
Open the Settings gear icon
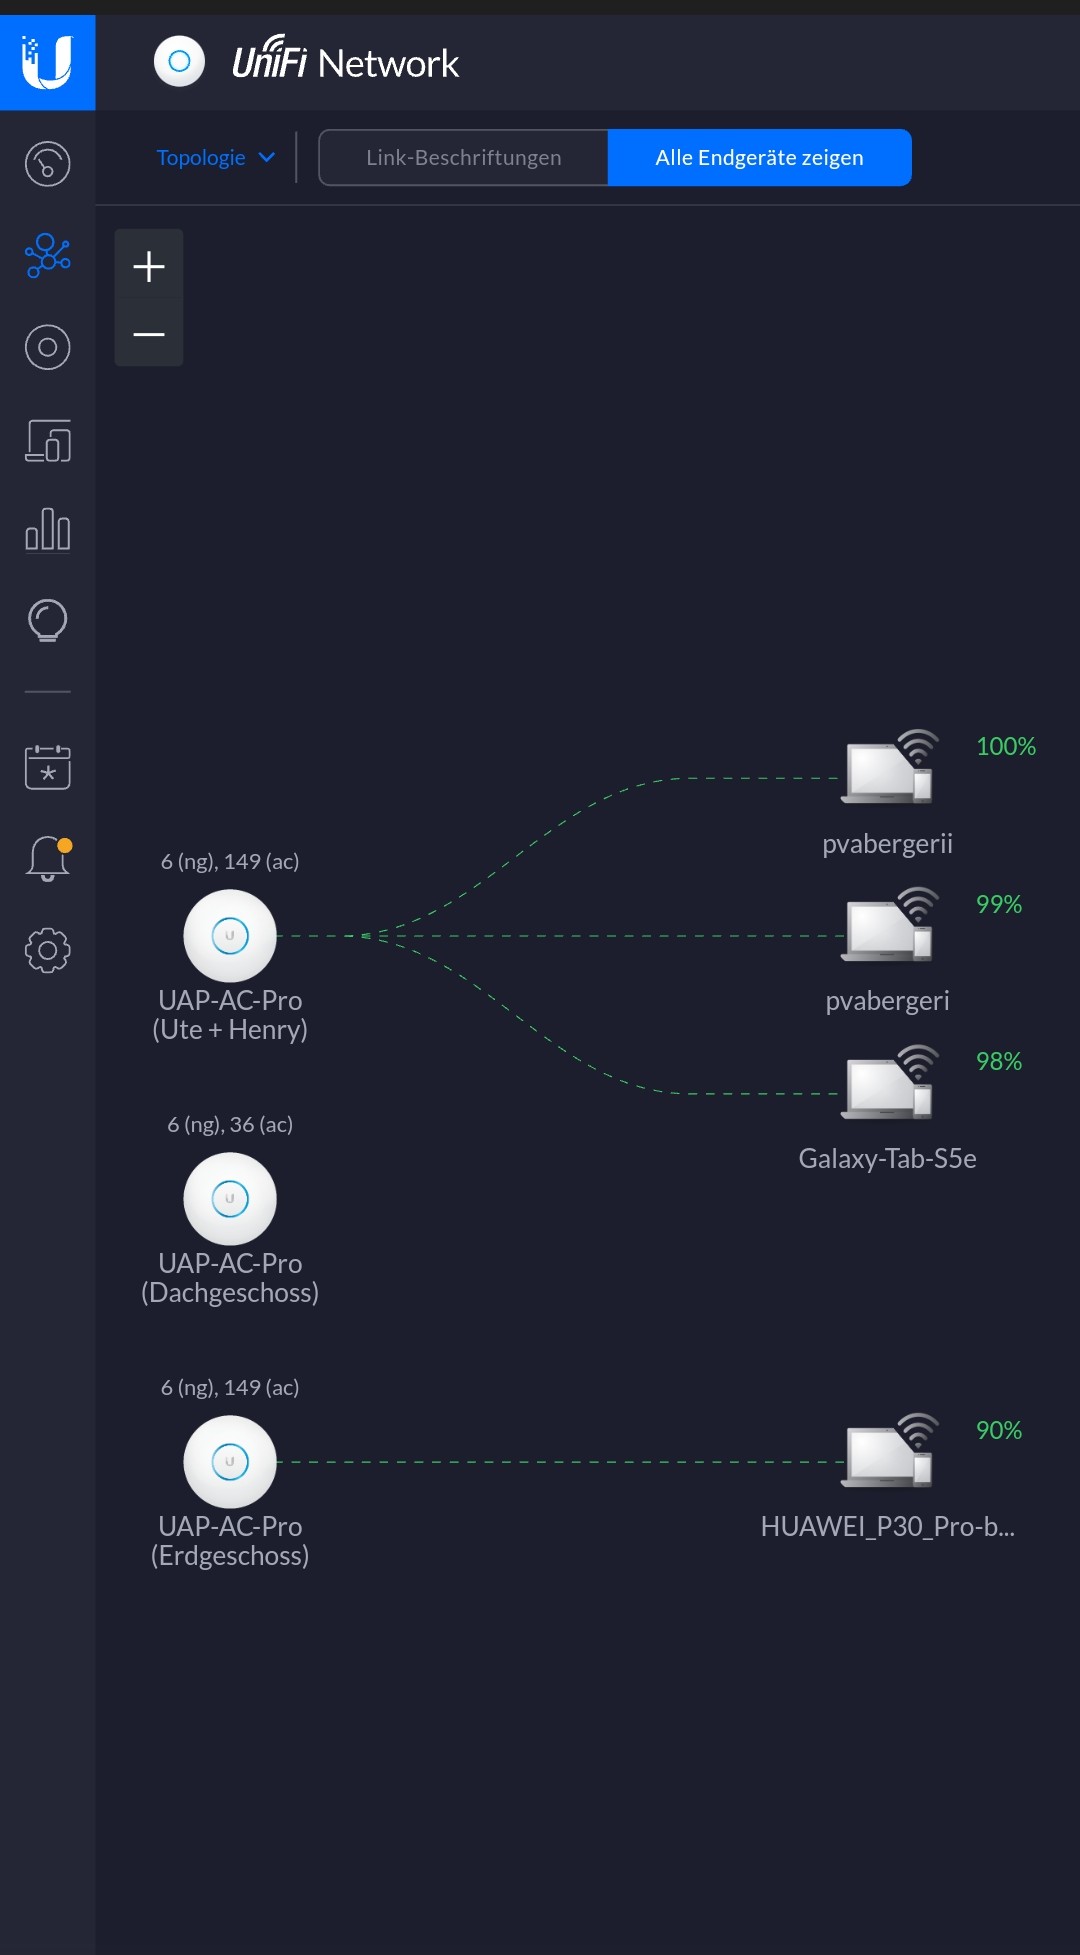pos(47,950)
